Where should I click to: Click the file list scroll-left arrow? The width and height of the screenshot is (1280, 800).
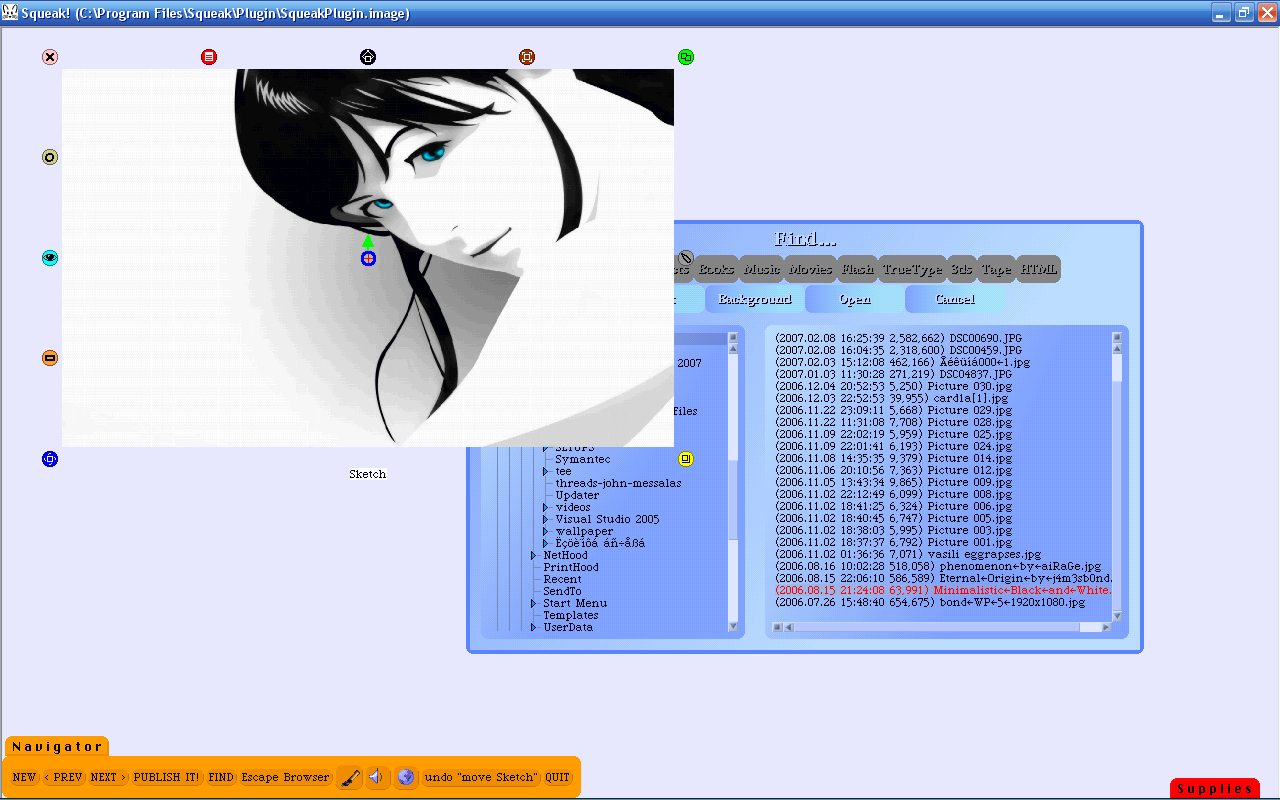(788, 627)
